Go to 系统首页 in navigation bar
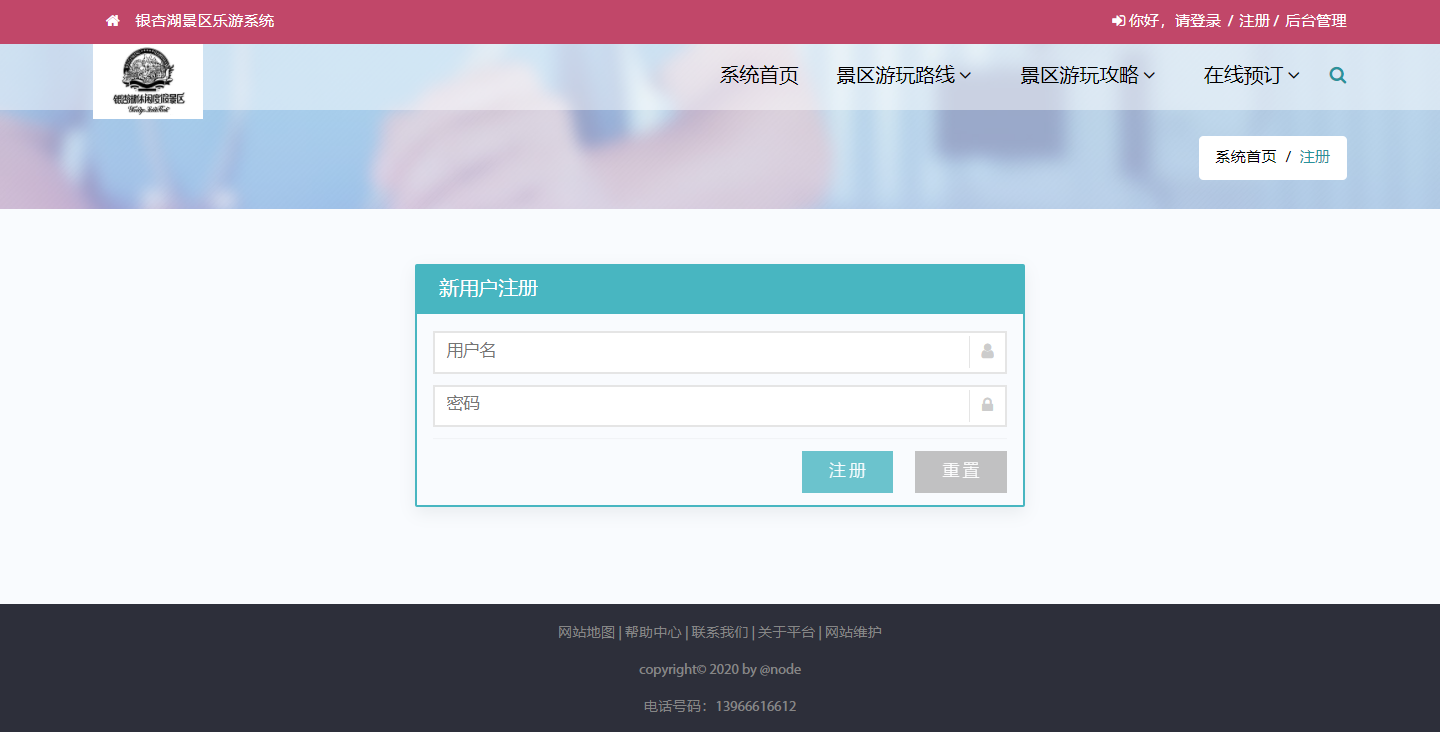Image resolution: width=1440 pixels, height=733 pixels. tap(759, 75)
